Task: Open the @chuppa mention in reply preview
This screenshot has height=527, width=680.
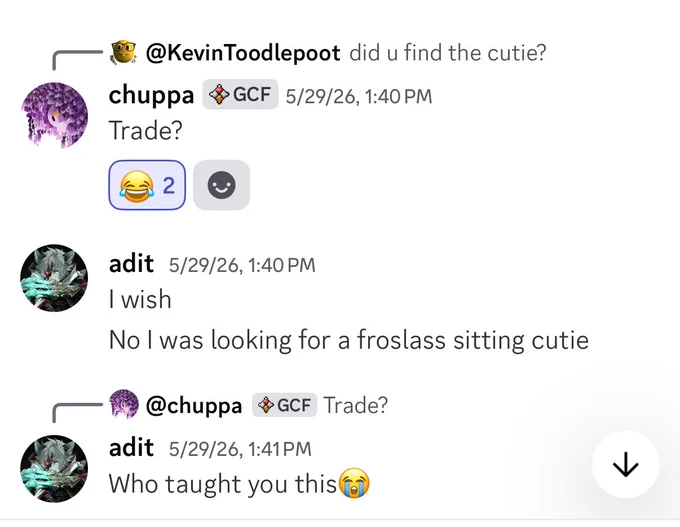Action: point(194,406)
